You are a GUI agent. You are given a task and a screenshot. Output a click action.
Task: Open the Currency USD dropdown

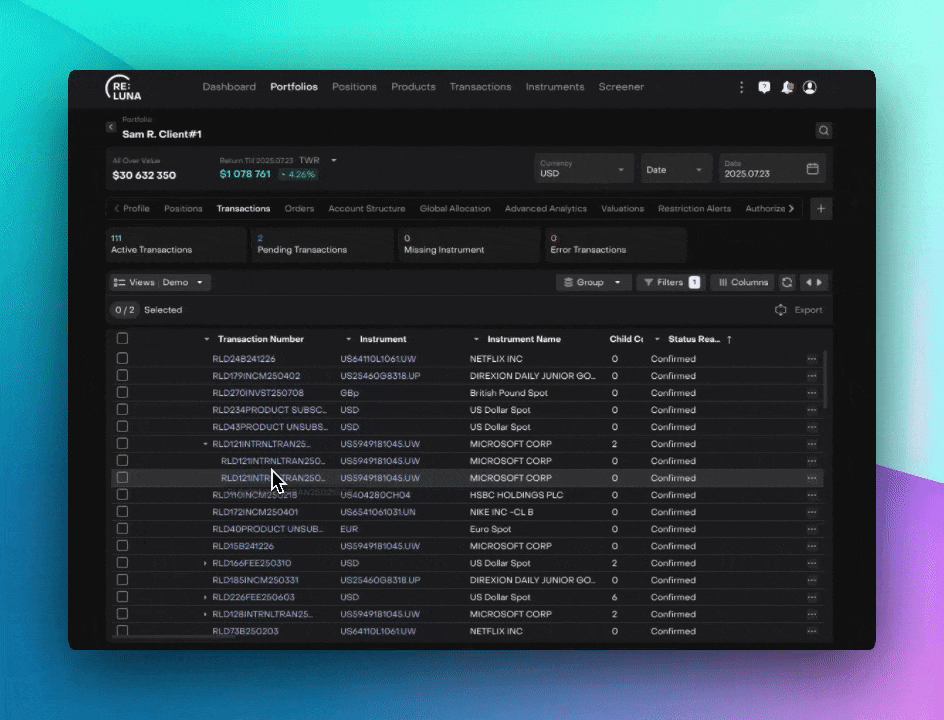point(584,169)
